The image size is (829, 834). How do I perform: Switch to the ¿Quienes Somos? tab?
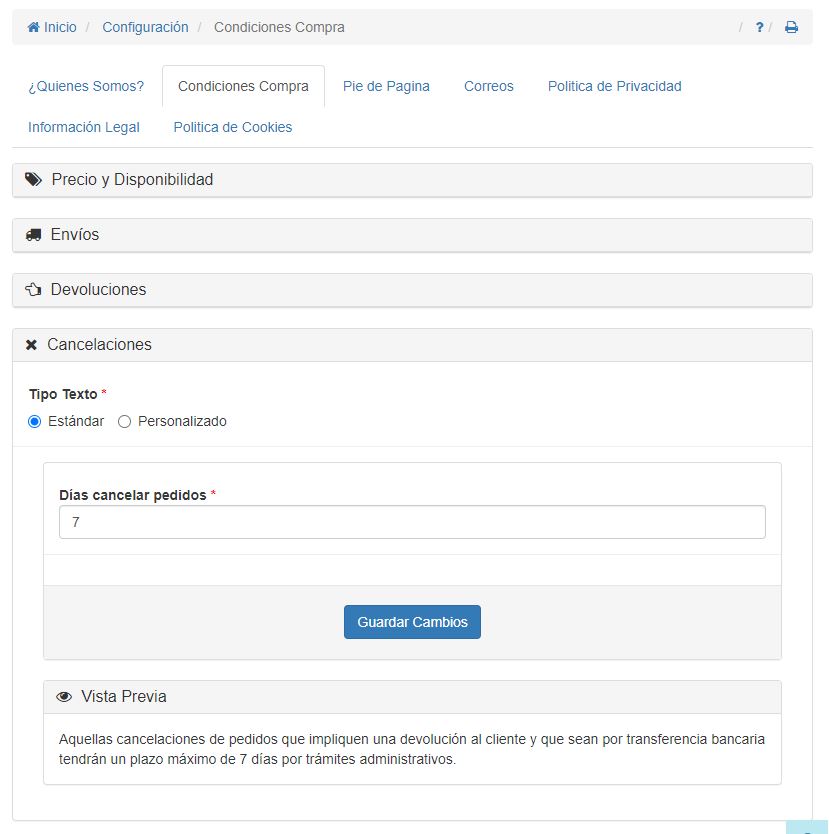click(x=86, y=87)
